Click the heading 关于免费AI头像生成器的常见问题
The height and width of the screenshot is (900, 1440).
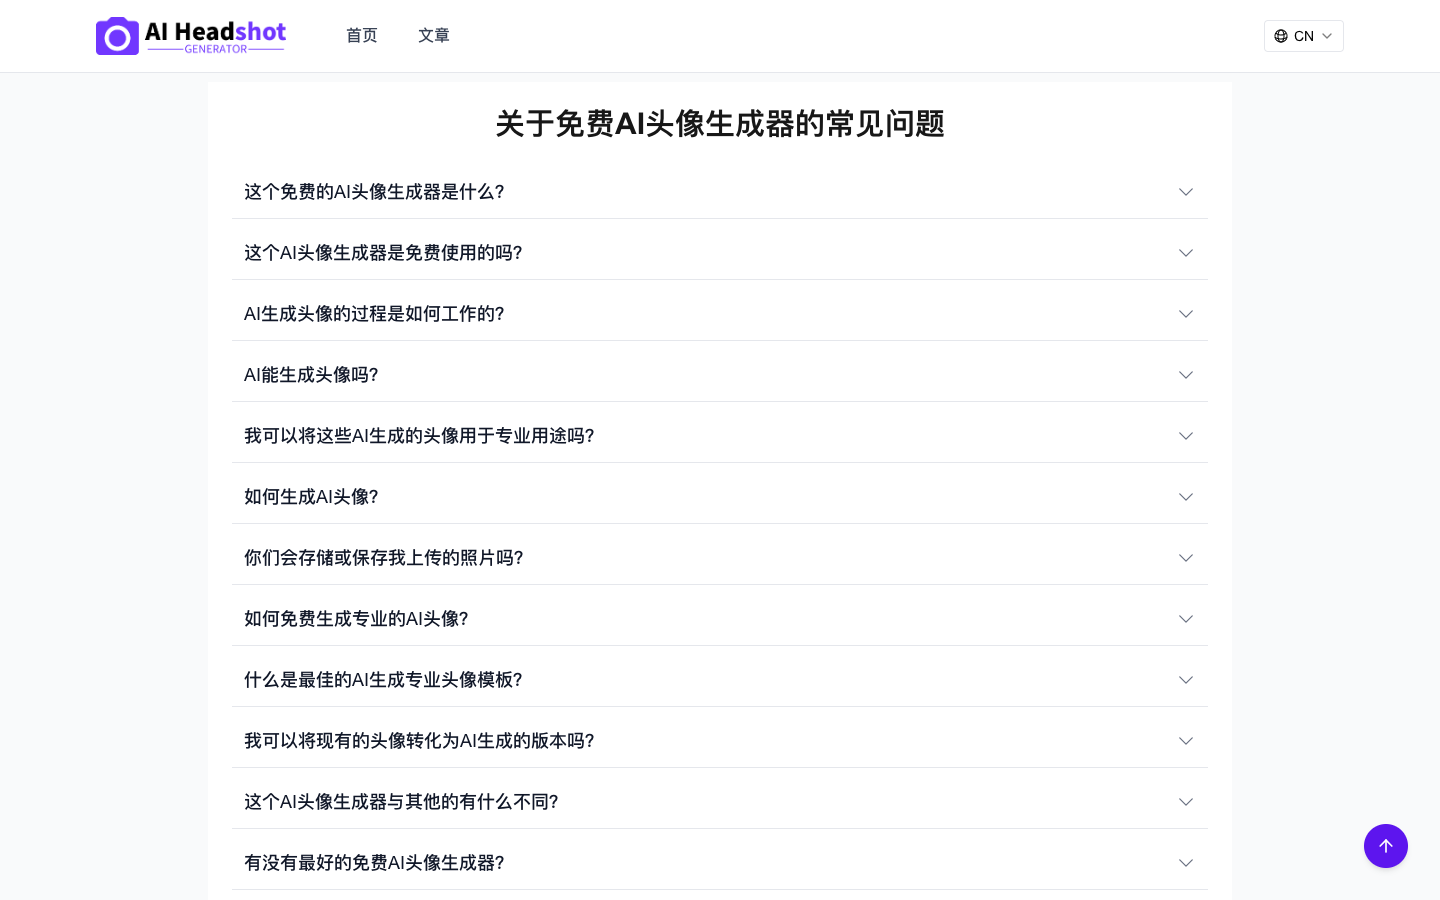(x=719, y=124)
